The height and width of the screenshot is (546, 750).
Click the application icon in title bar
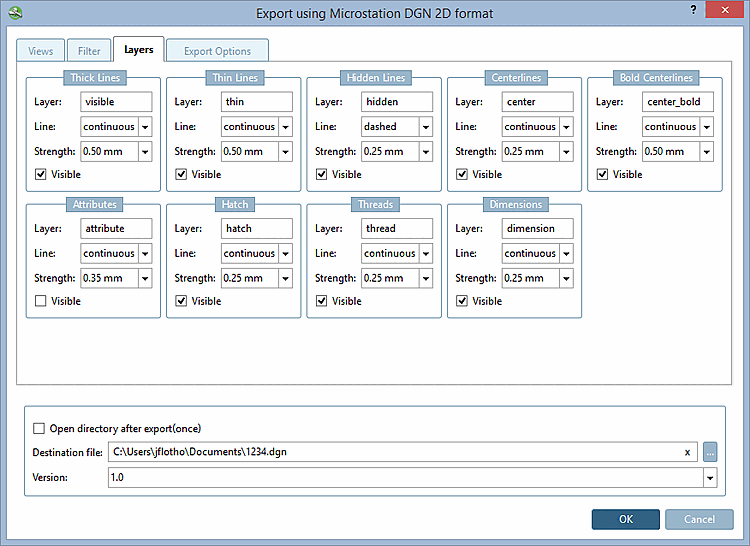[x=12, y=12]
